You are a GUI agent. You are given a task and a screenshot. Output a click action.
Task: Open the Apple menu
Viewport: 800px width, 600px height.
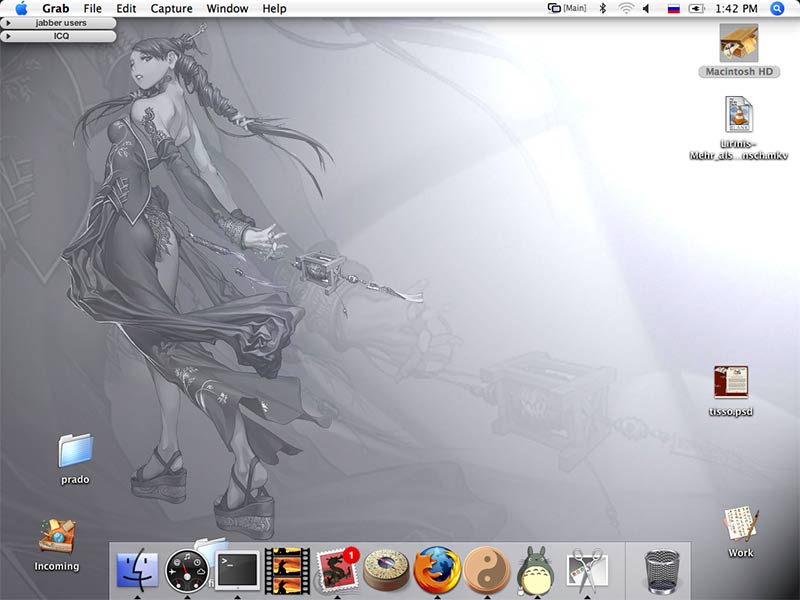21,8
